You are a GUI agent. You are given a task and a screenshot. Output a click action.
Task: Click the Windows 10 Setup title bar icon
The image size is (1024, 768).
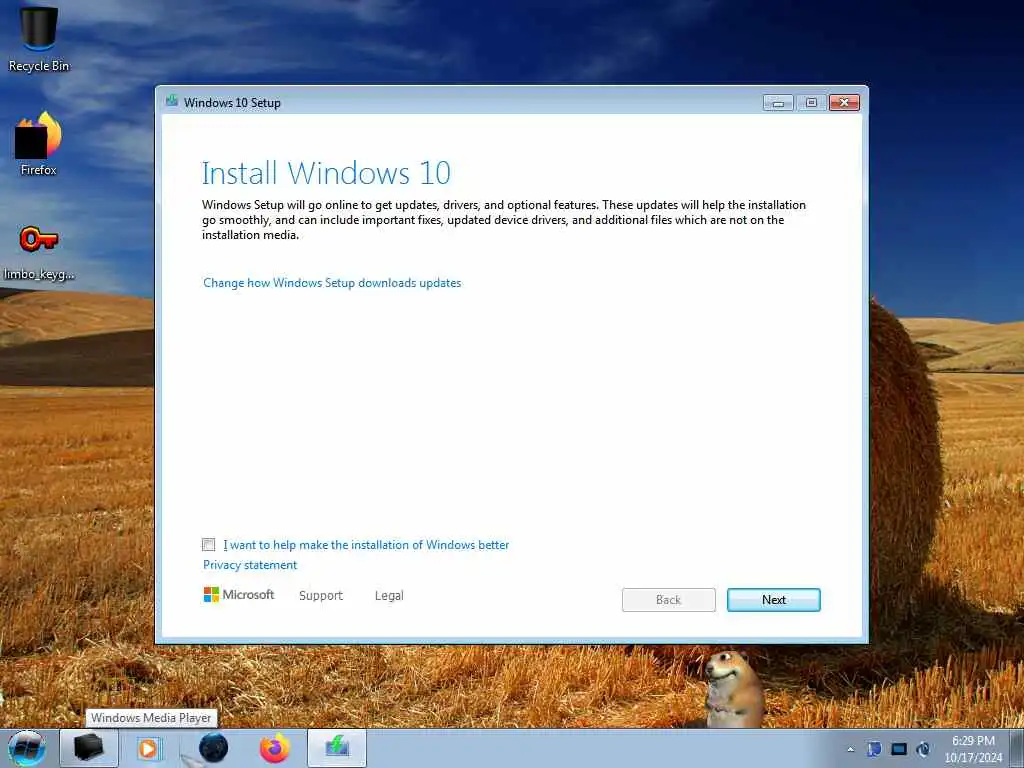[x=172, y=101]
